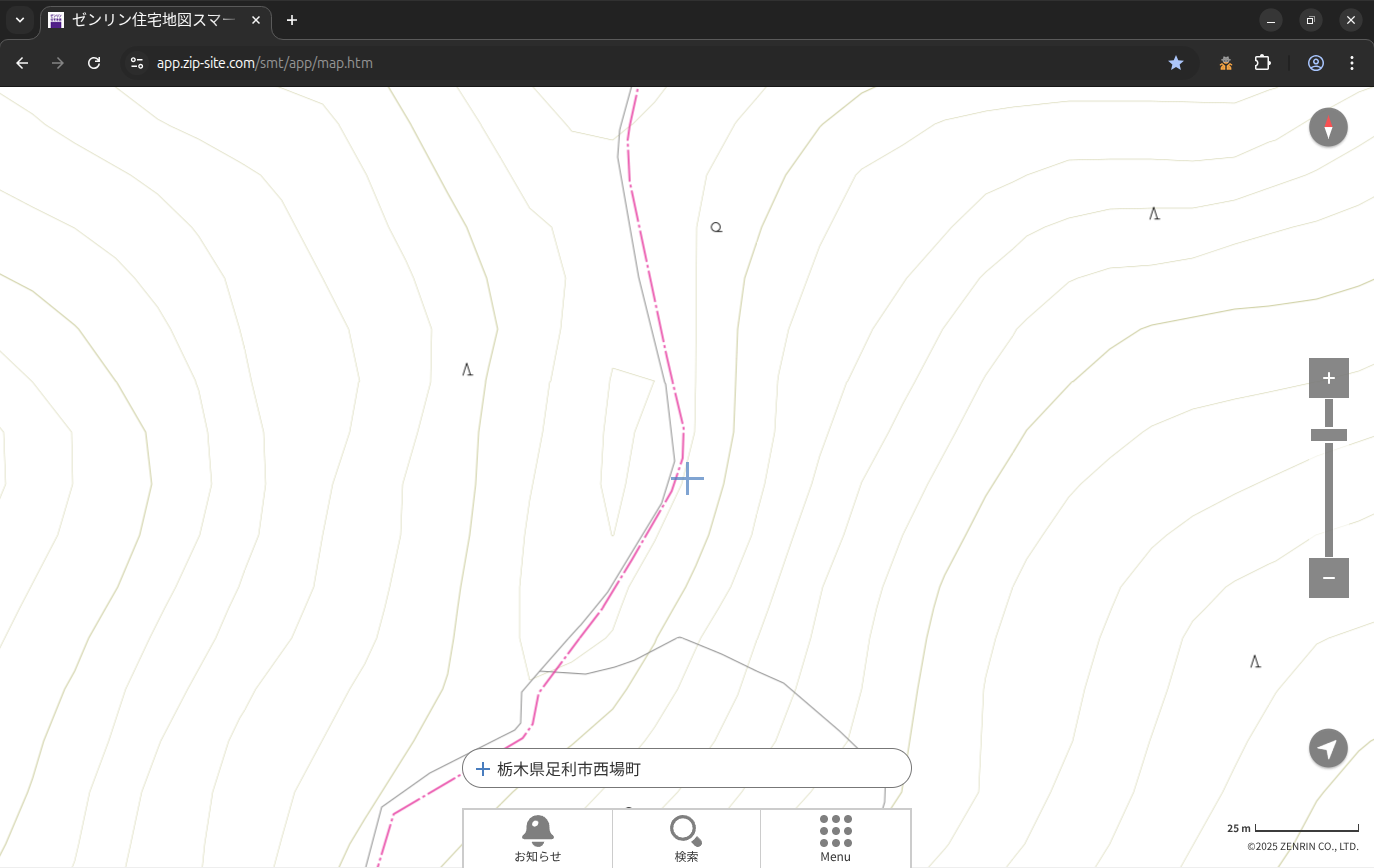The width and height of the screenshot is (1374, 868).
Task: Open the Chrome extensions puzzle icon
Action: tap(1262, 63)
